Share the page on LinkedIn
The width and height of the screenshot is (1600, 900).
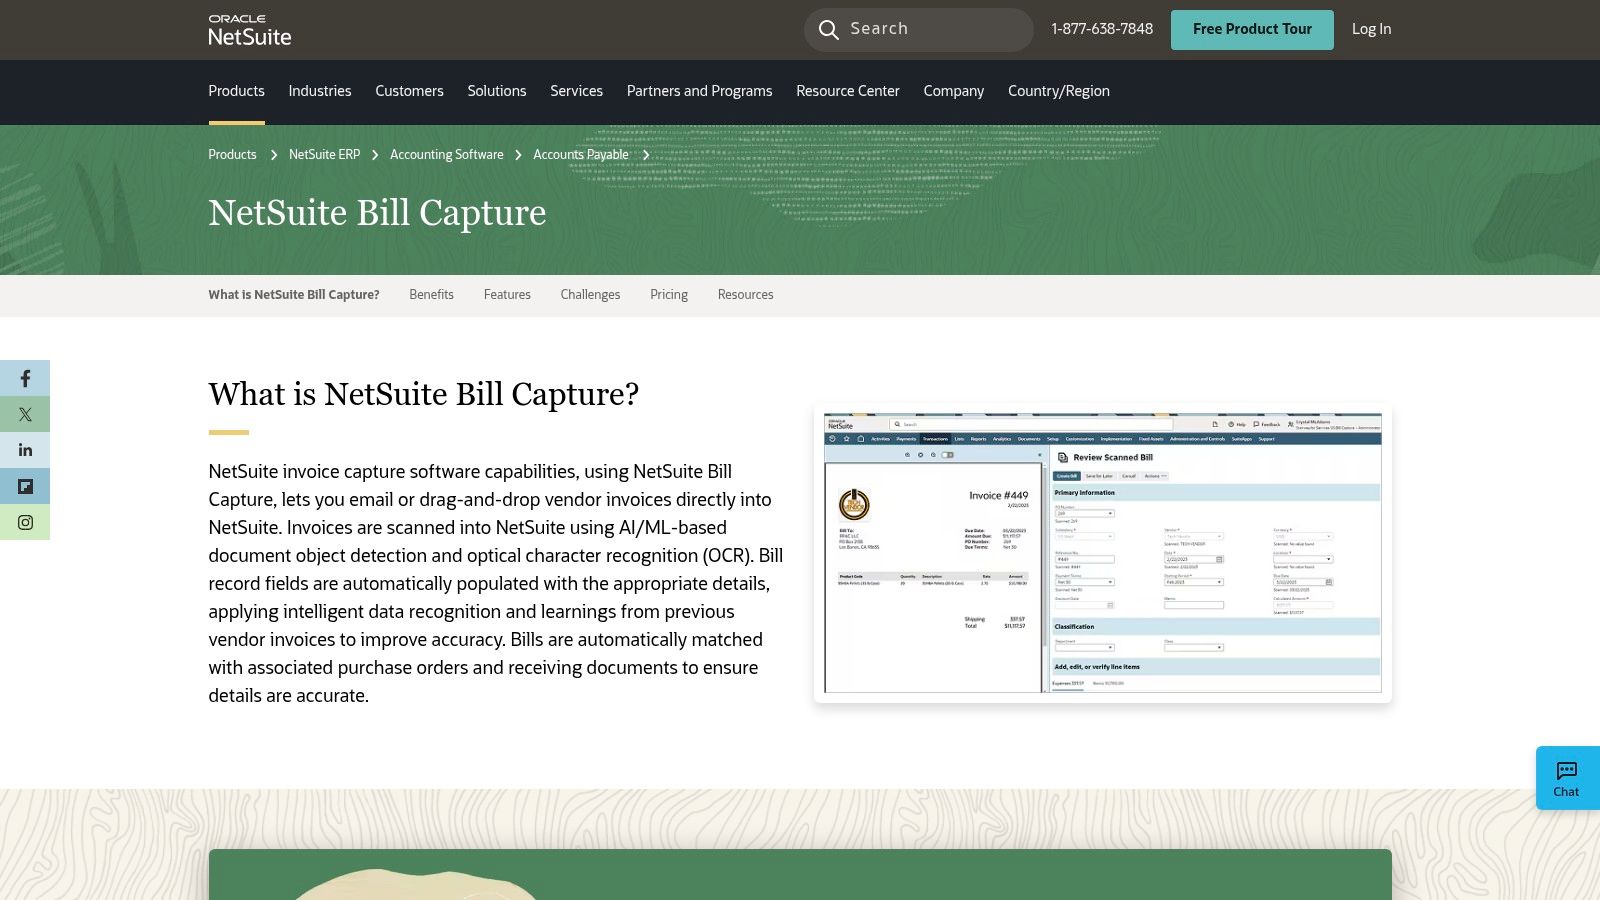pyautogui.click(x=25, y=450)
